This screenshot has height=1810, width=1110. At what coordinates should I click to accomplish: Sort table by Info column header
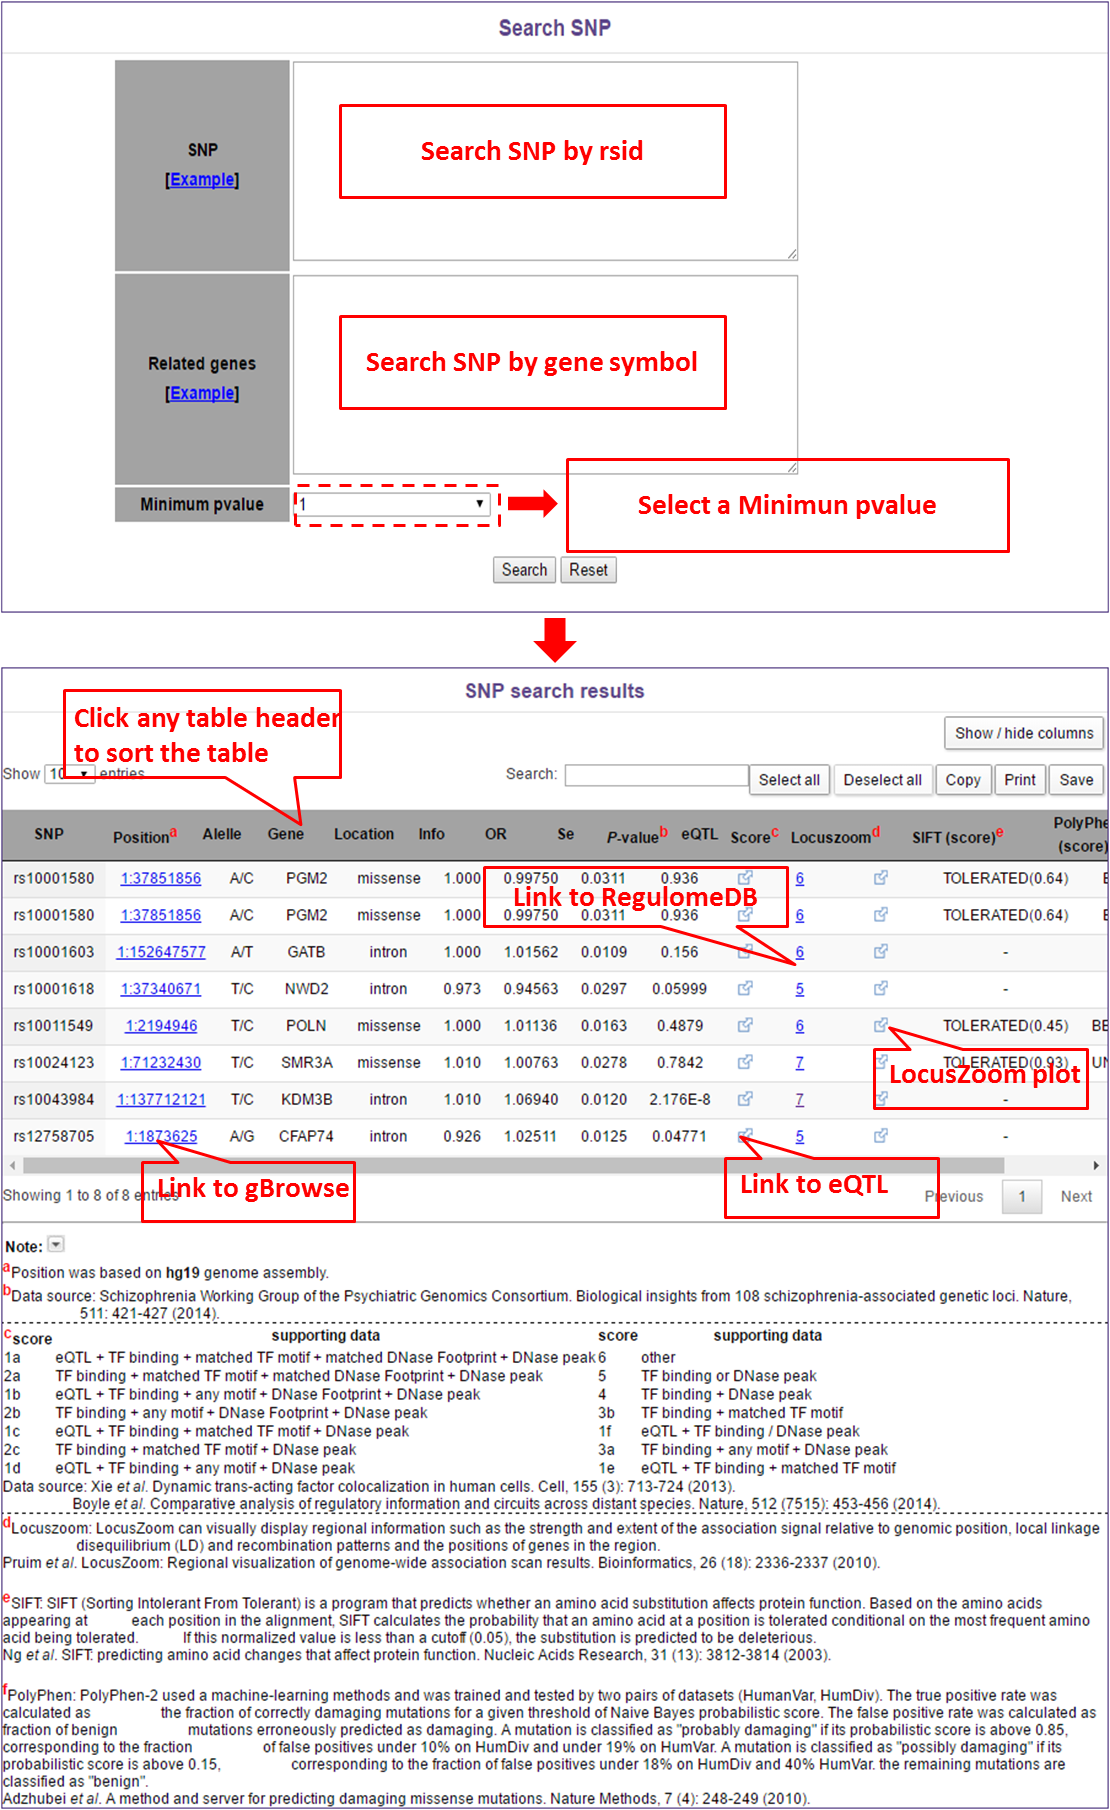(432, 835)
